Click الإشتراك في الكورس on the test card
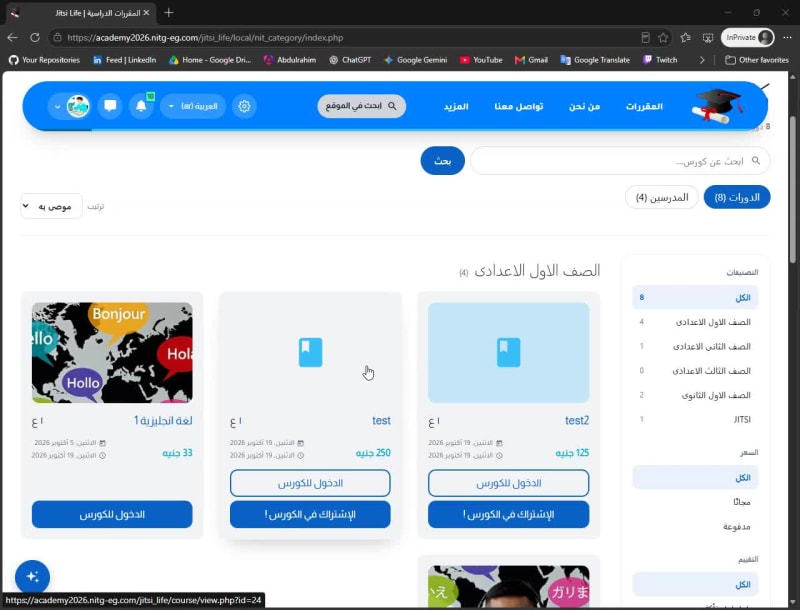The height and width of the screenshot is (610, 800). [x=310, y=514]
